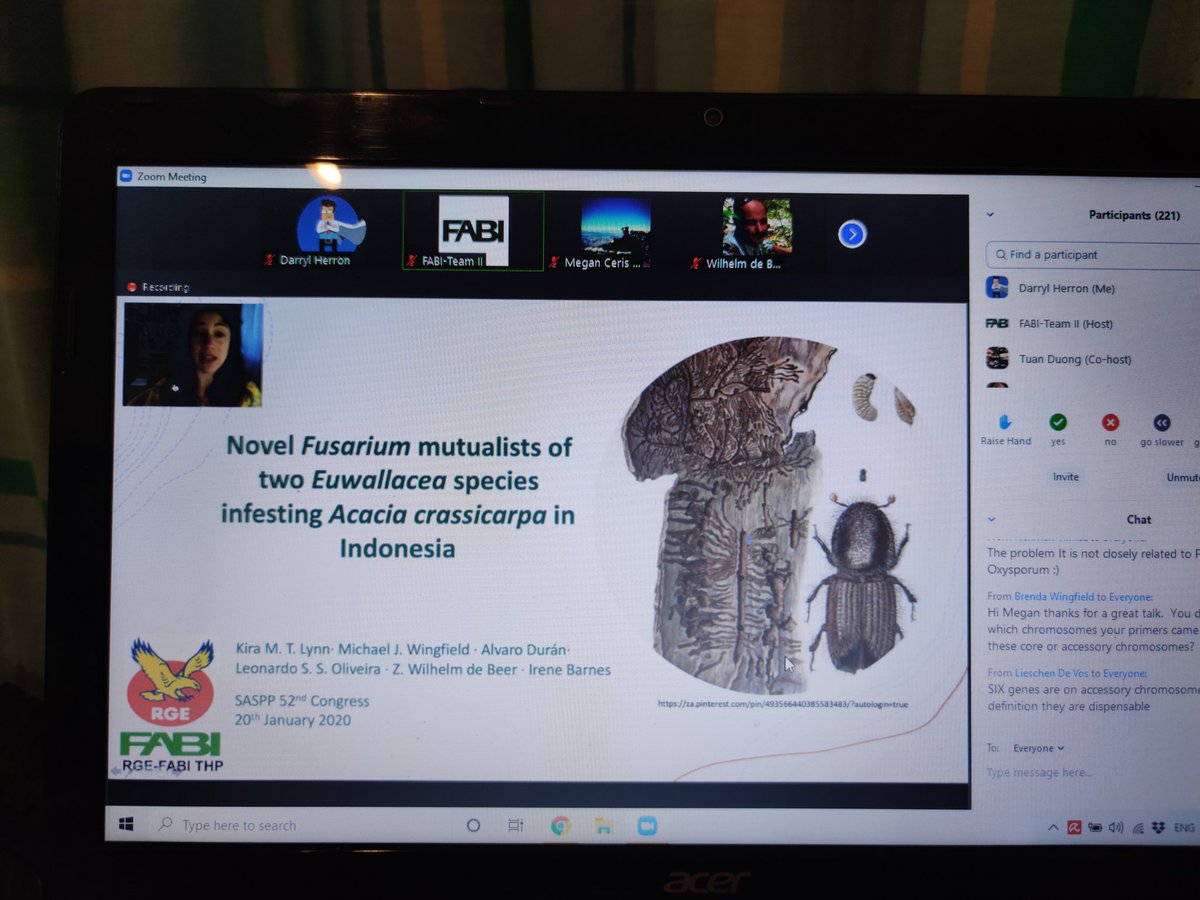Open the "To: Everyone" chat recipient dropdown
The height and width of the screenshot is (900, 1200).
click(1037, 747)
